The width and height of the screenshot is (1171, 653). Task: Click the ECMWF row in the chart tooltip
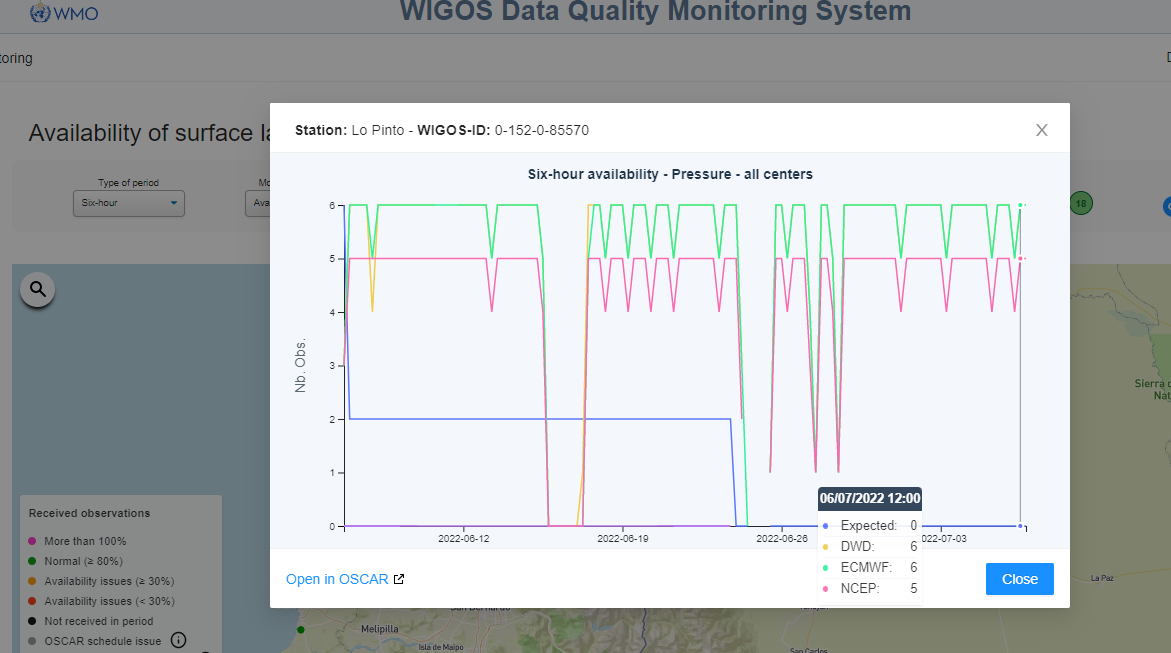870,568
